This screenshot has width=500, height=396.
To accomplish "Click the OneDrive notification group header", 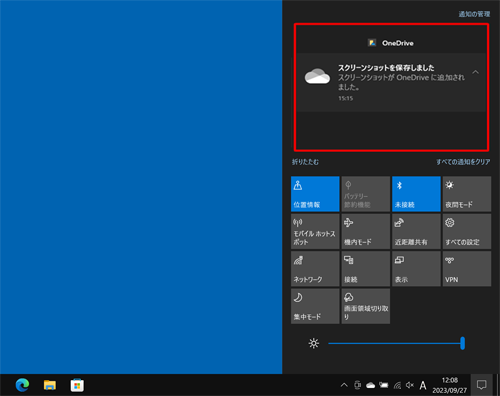I will coord(391,43).
